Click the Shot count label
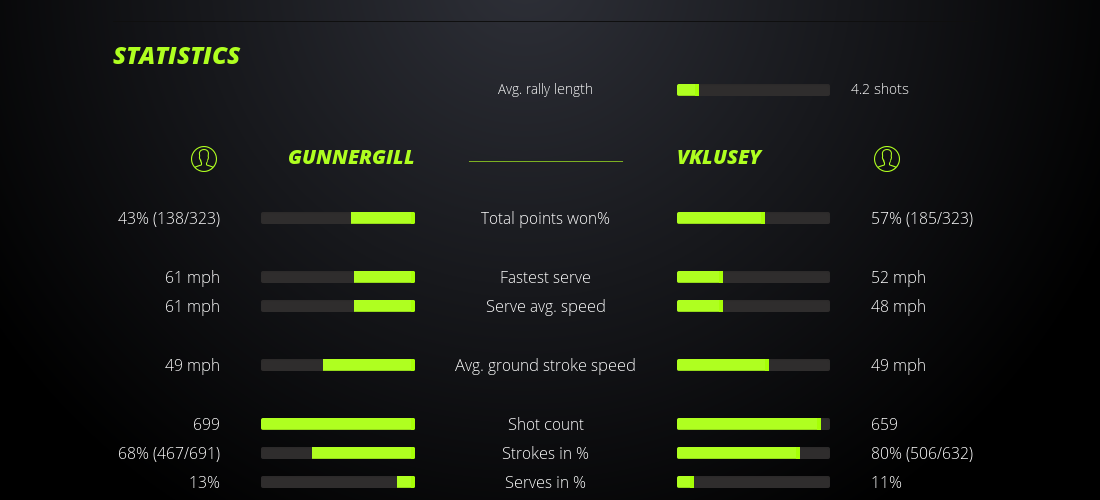 point(545,424)
